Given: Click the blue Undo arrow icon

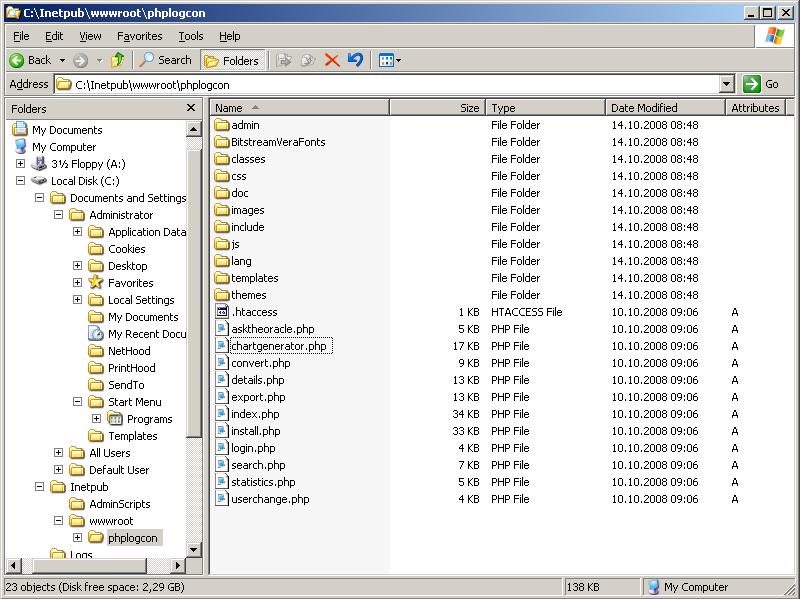Looking at the screenshot, I should coord(355,60).
